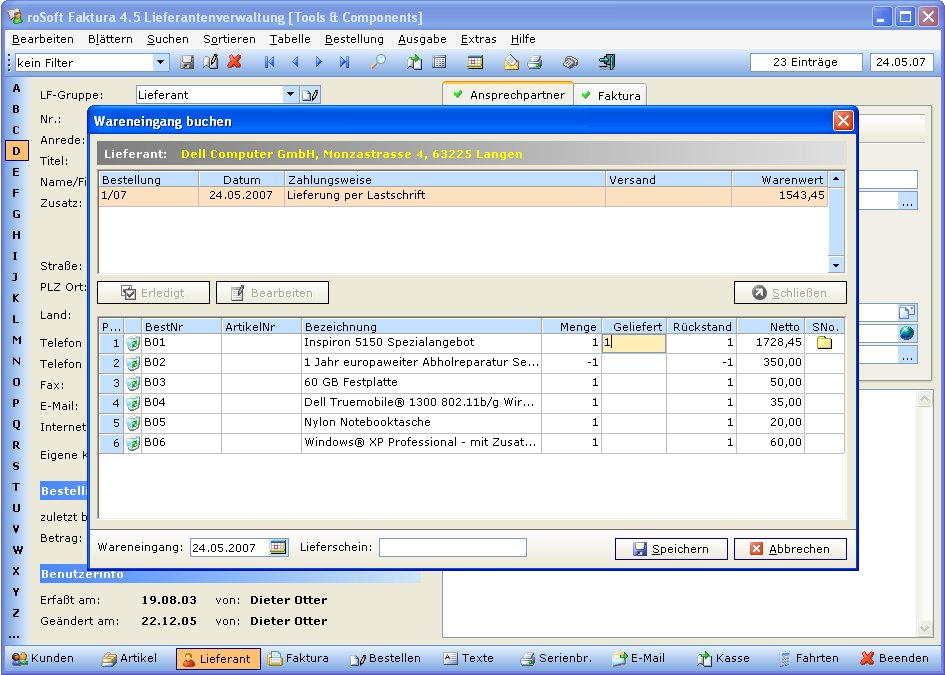Expand the 'kein Filter' dropdown
This screenshot has width=945, height=675.
pos(161,62)
